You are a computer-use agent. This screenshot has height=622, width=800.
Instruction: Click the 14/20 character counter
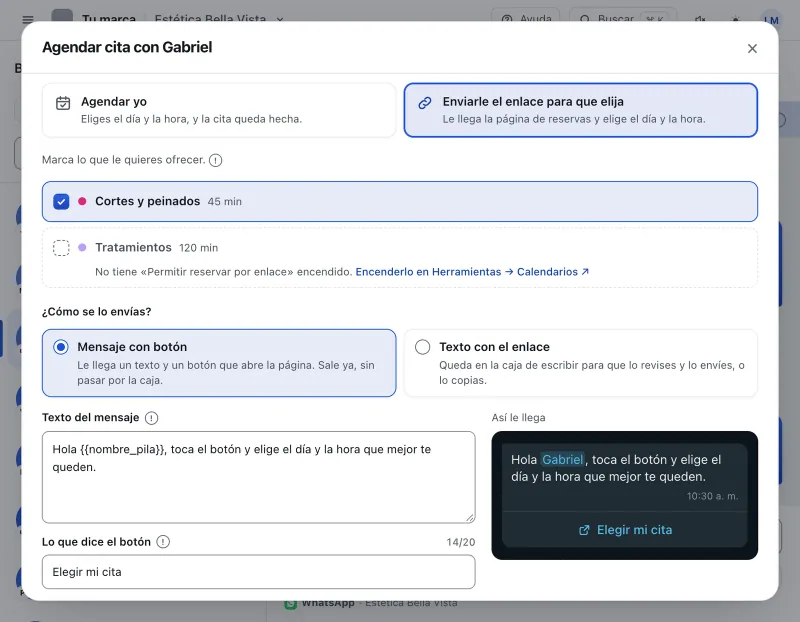coord(461,542)
